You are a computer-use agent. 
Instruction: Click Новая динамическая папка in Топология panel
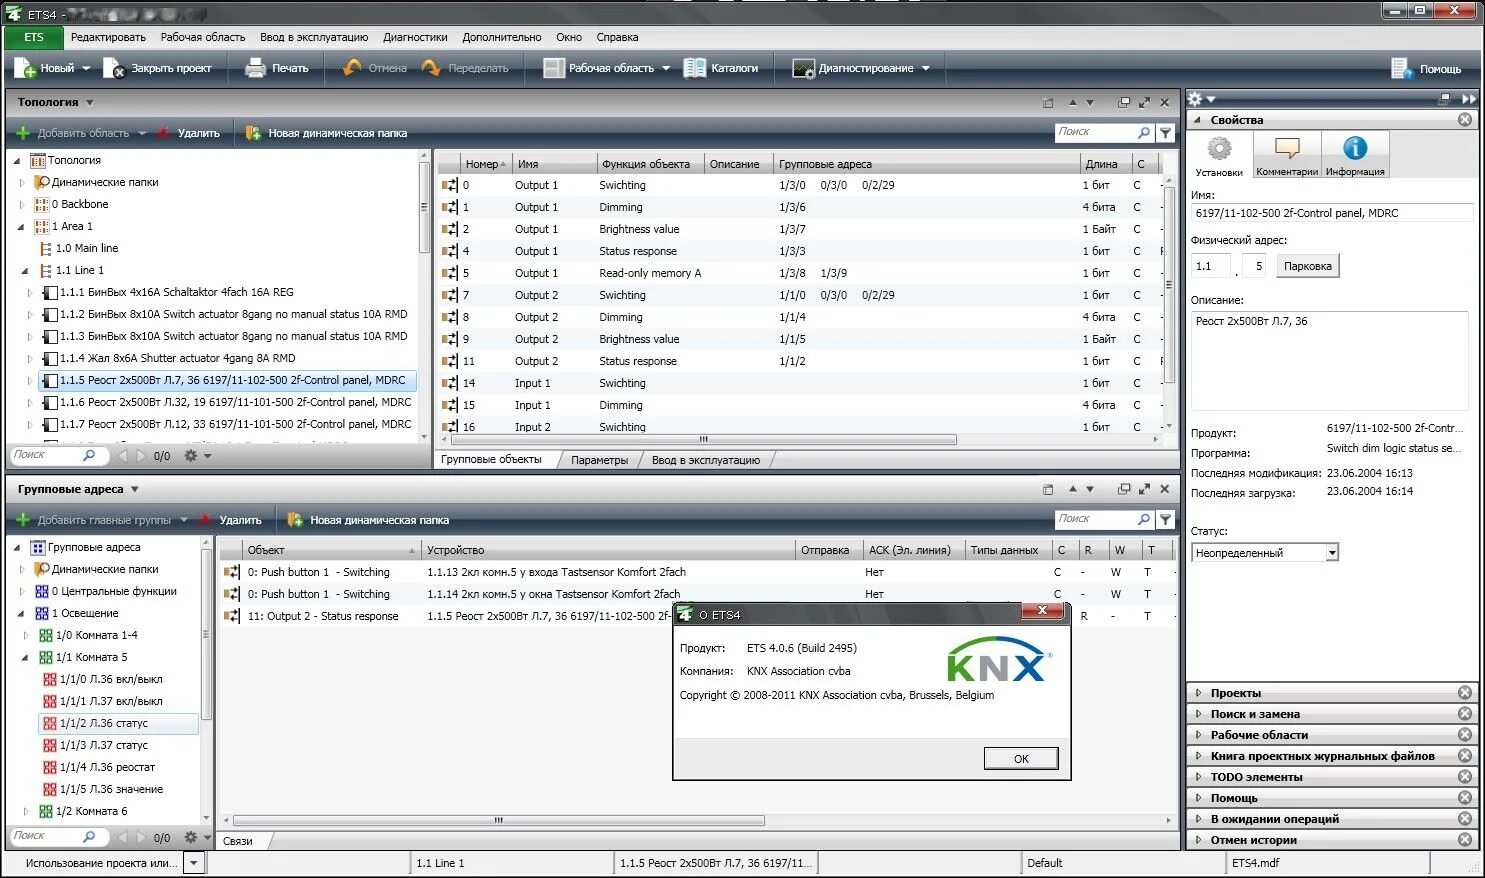326,133
